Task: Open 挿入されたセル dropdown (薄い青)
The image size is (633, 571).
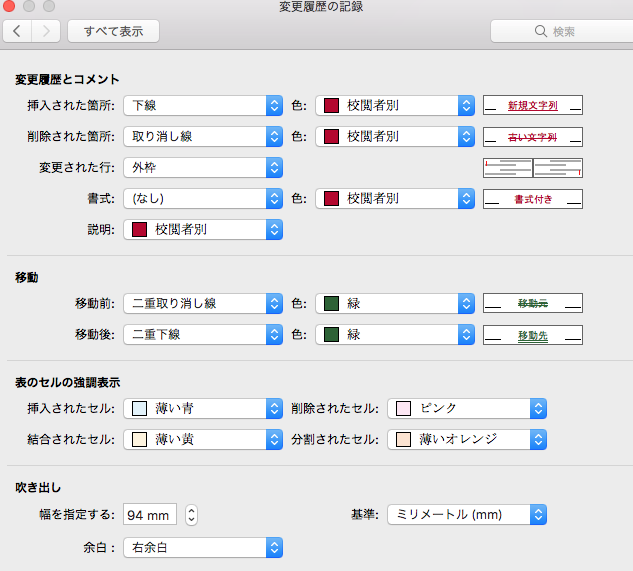Action: point(203,409)
